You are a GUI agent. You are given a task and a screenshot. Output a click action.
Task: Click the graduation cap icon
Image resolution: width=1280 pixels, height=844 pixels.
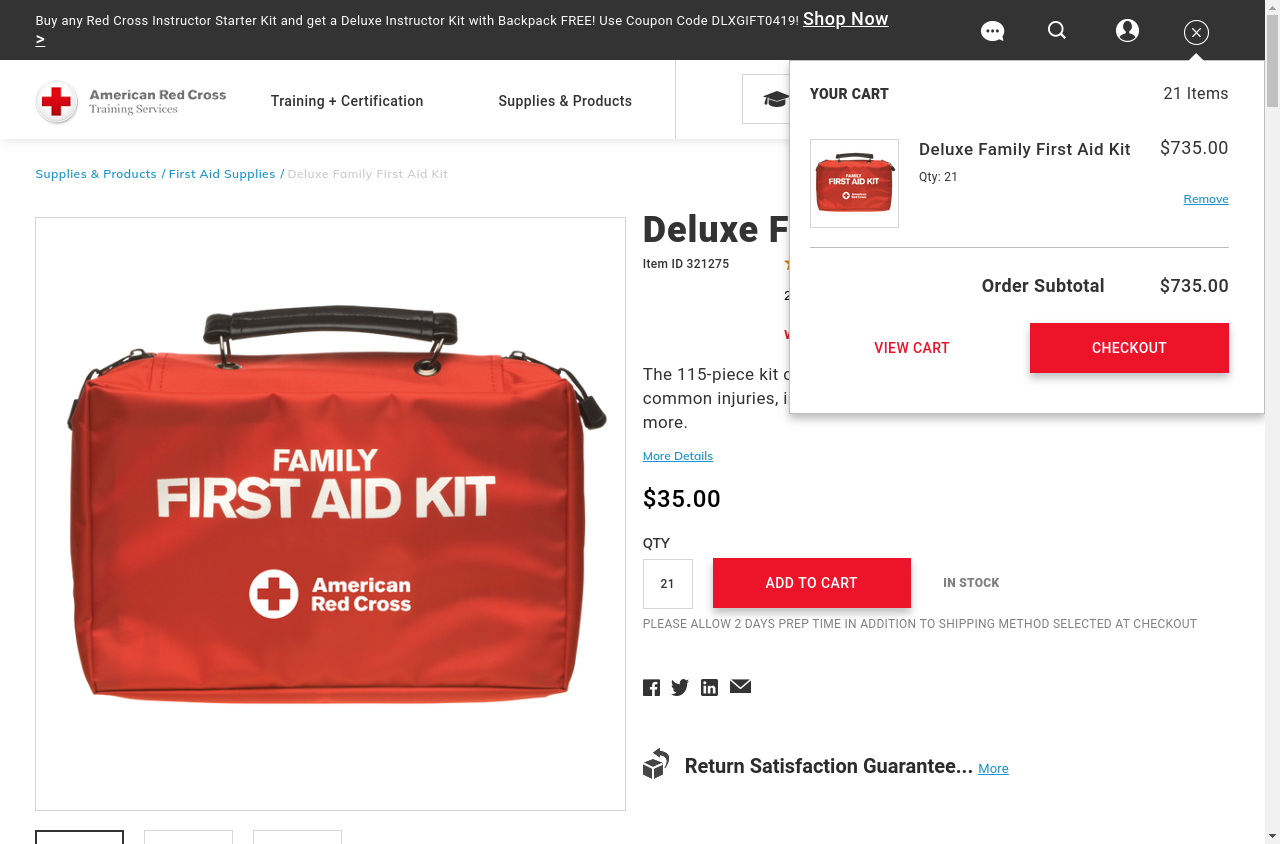click(775, 99)
